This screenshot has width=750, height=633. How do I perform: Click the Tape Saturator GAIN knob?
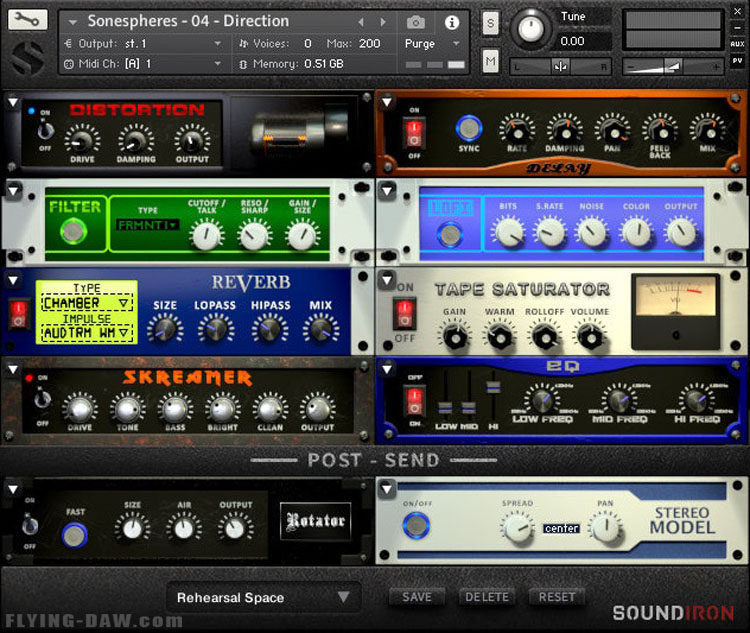tap(454, 336)
